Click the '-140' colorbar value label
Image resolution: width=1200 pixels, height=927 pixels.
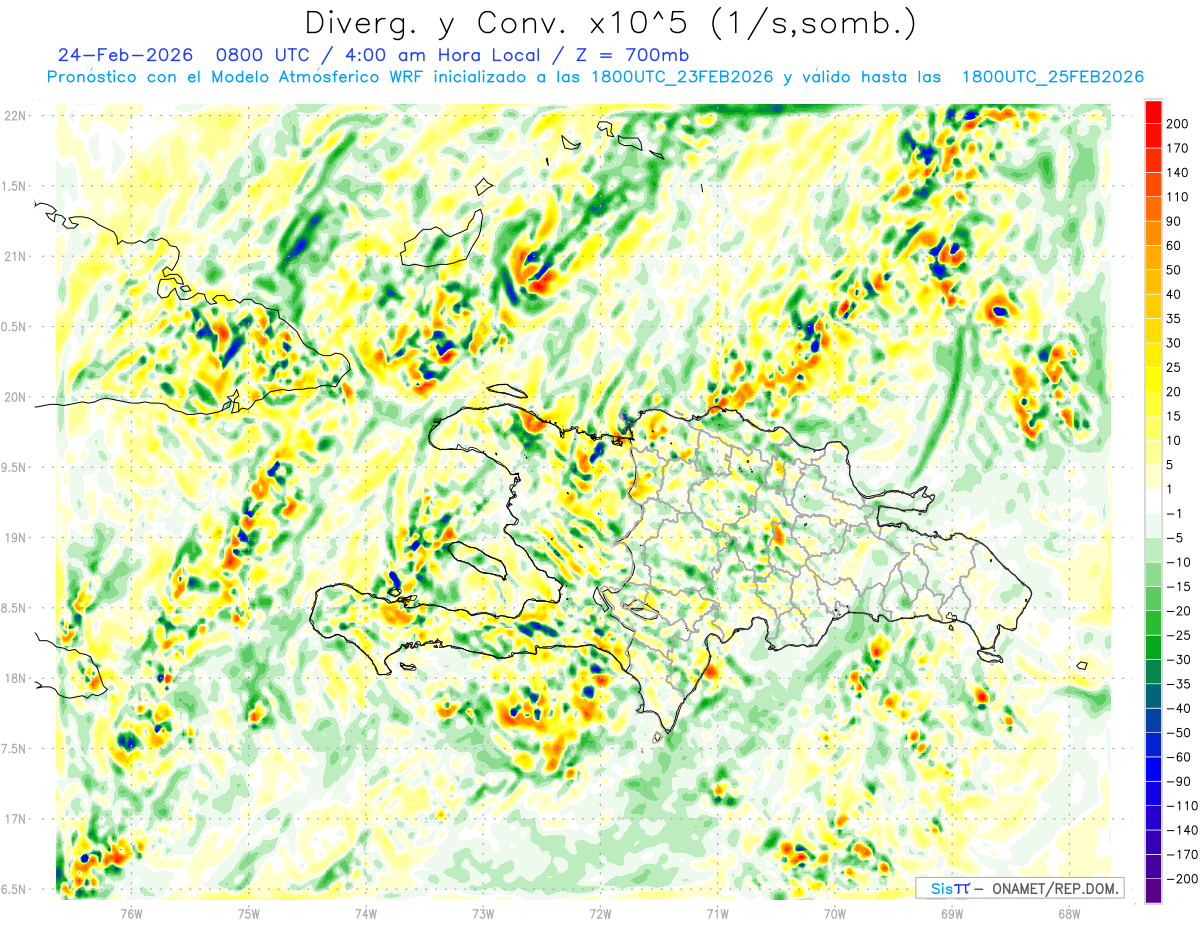tap(1180, 830)
